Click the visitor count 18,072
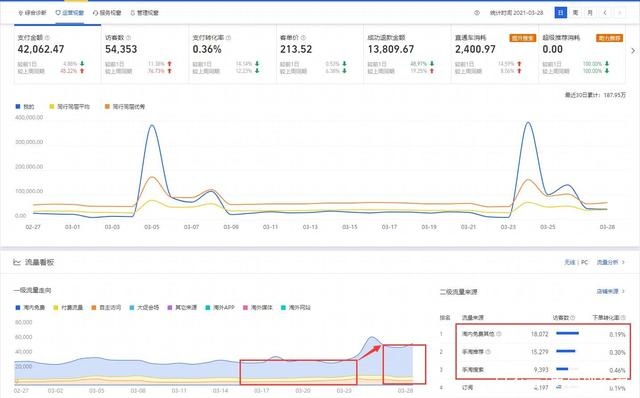Screen dimensions: 640x398 click(x=540, y=334)
